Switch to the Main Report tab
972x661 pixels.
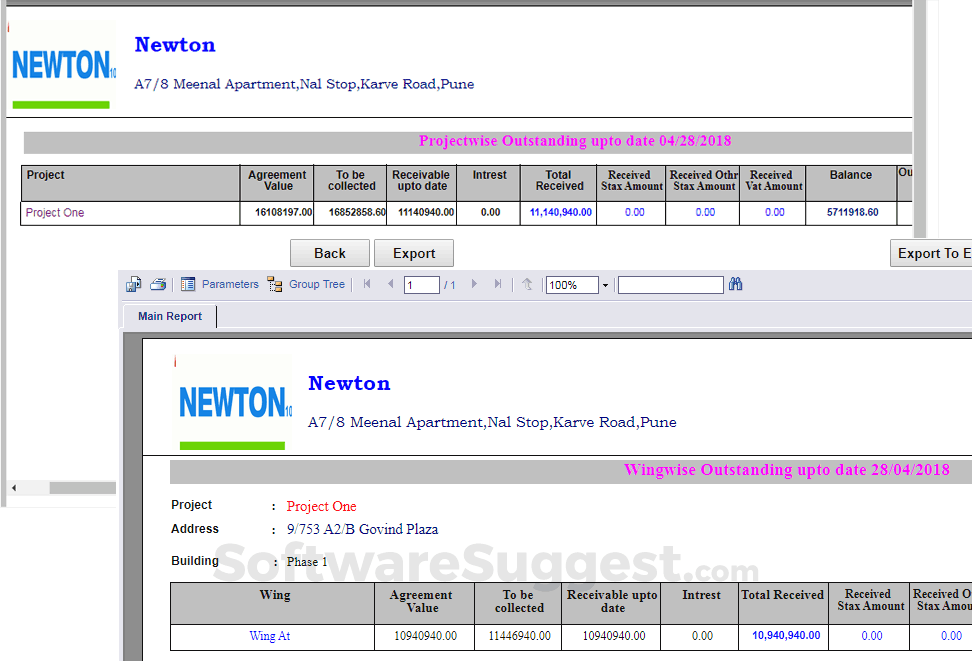(x=168, y=316)
